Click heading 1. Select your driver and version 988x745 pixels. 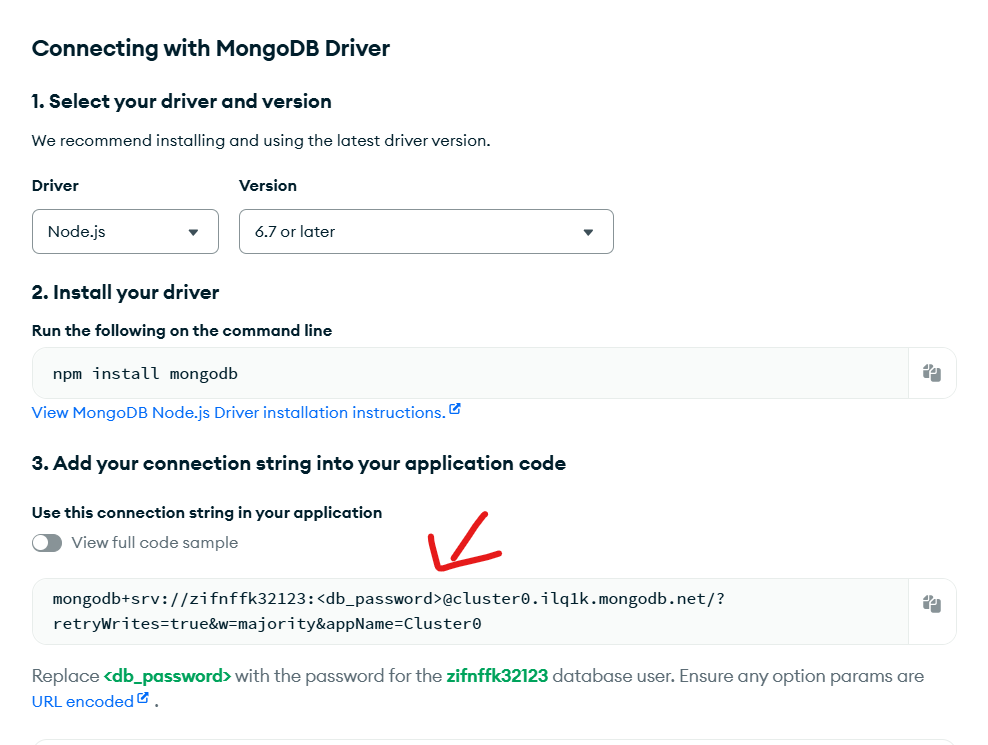[181, 101]
